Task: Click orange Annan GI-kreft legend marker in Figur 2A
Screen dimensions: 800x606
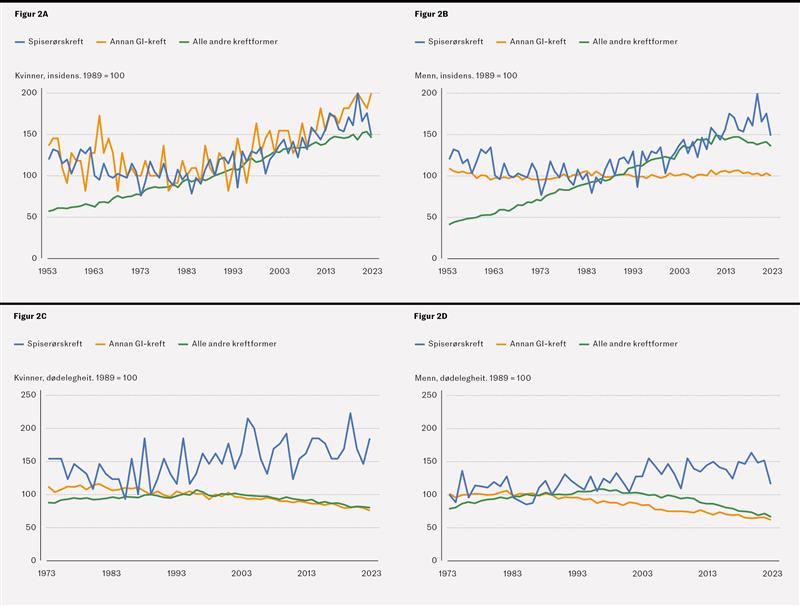Action: 100,42
